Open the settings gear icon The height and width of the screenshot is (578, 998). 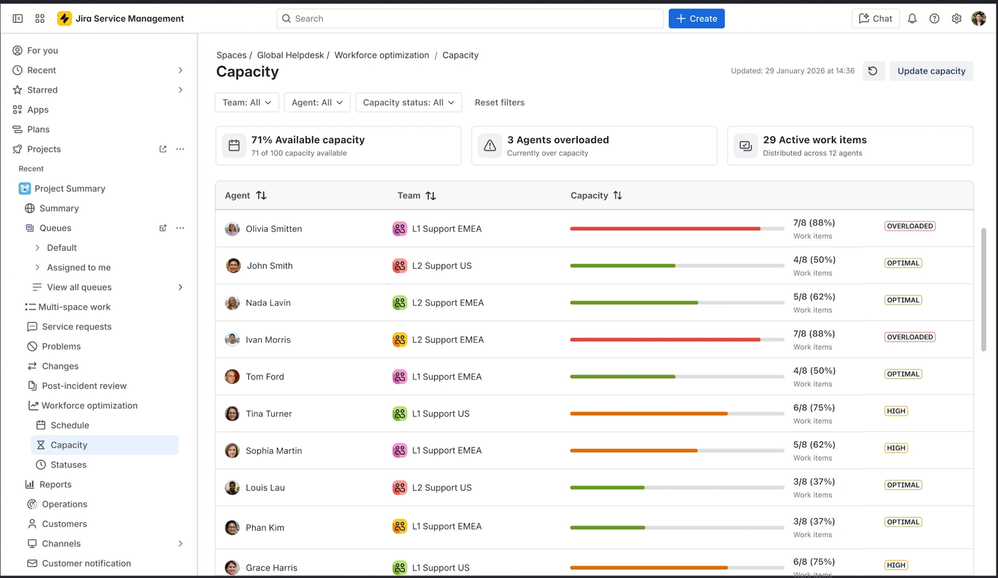[956, 18]
